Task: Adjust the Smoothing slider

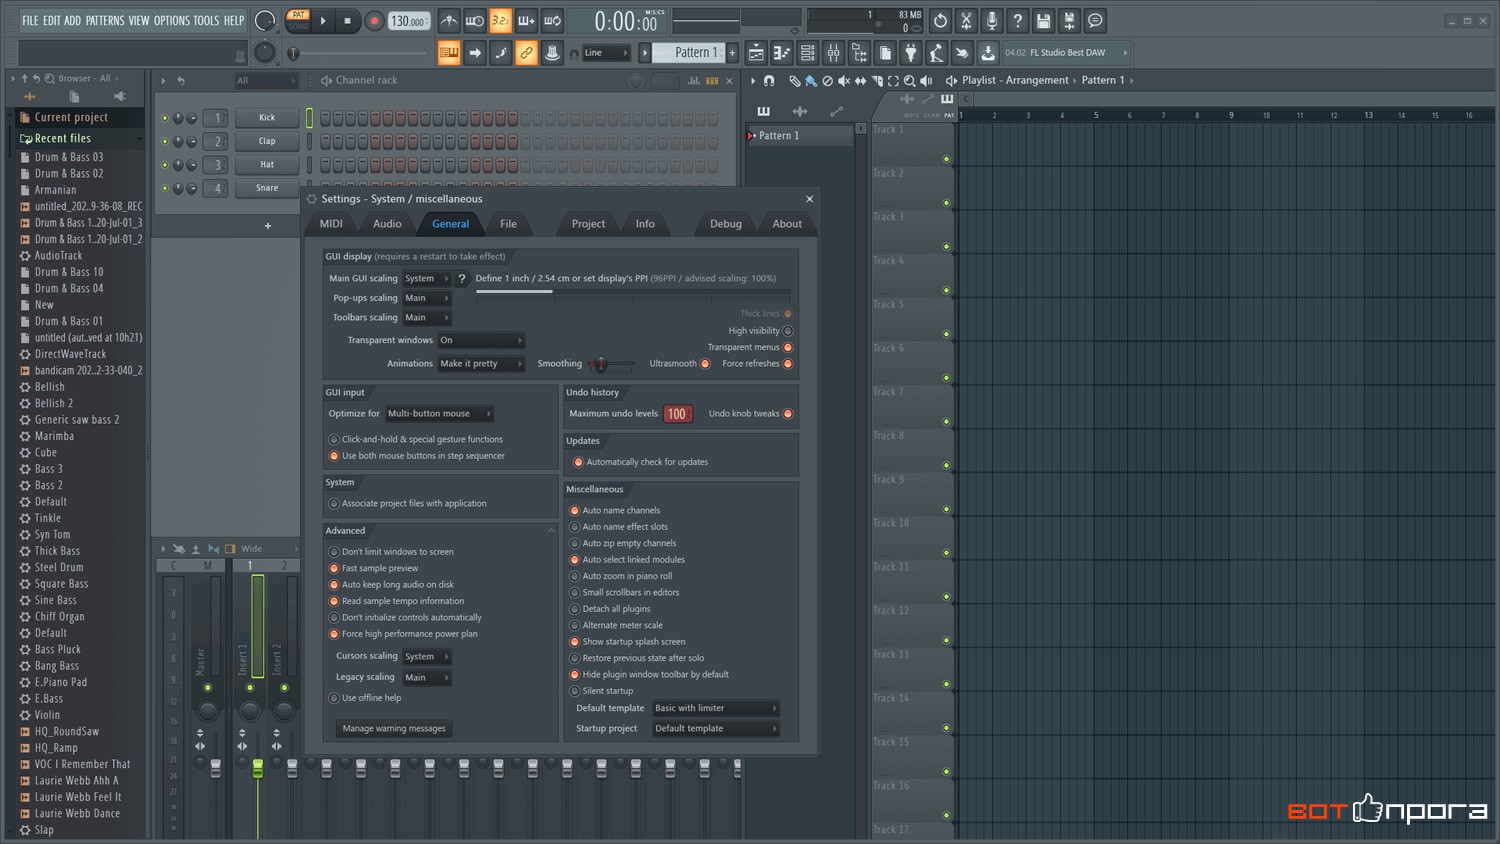Action: [610, 364]
